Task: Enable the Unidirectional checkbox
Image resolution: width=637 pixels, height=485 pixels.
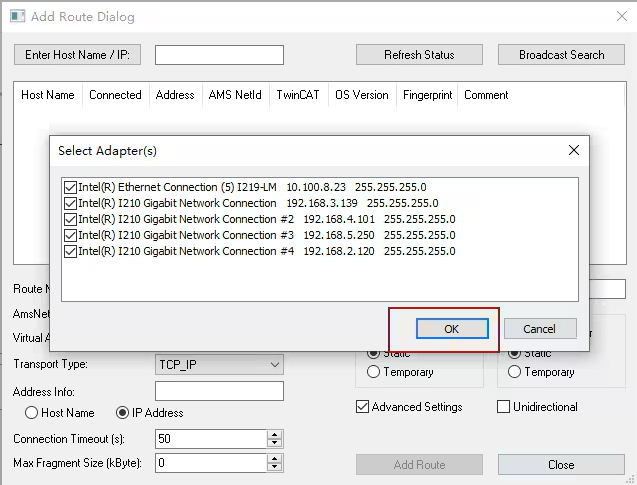Action: coord(504,407)
